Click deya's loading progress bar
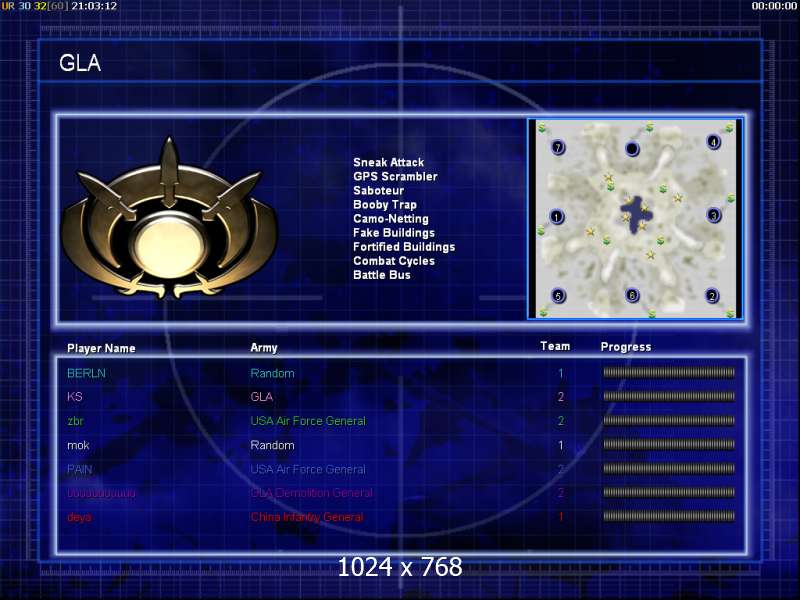Screen dimensions: 800x600 669,516
